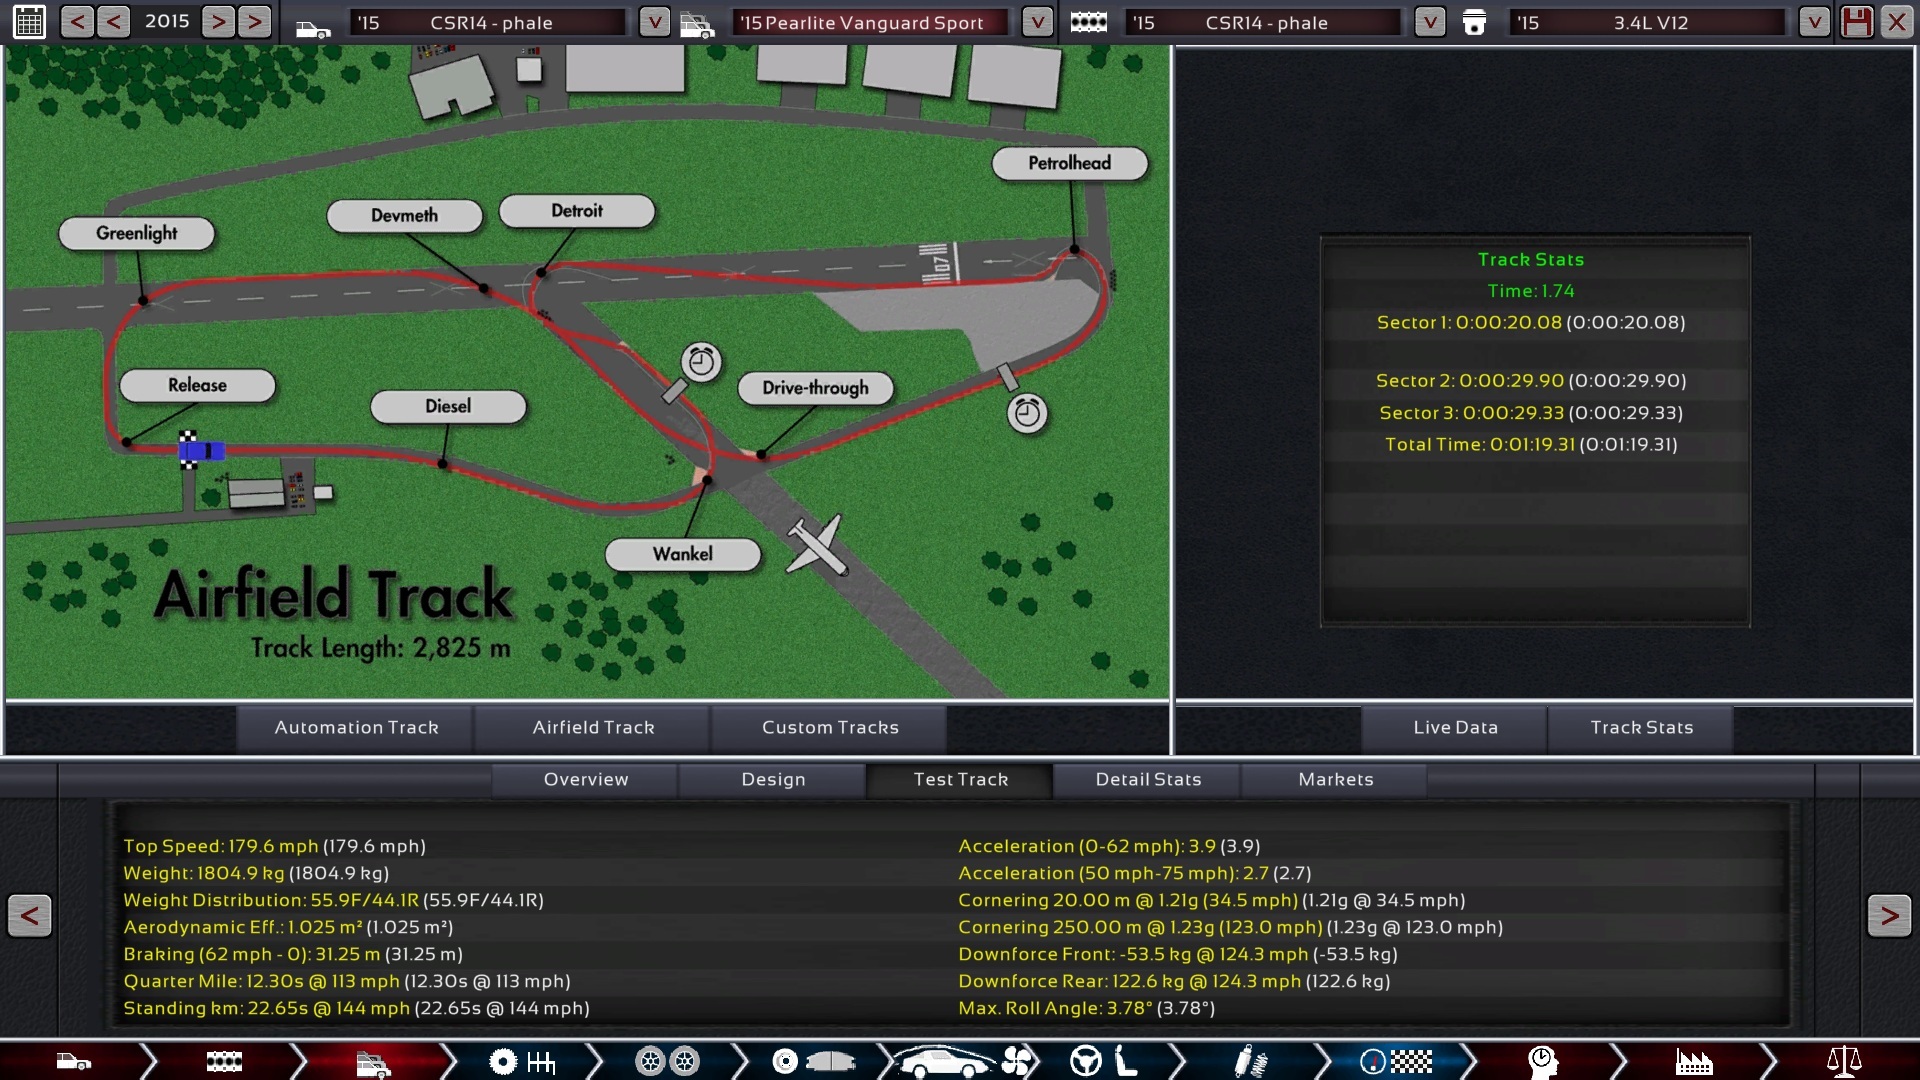
Task: Click the red left arrow page button
Action: coord(30,915)
